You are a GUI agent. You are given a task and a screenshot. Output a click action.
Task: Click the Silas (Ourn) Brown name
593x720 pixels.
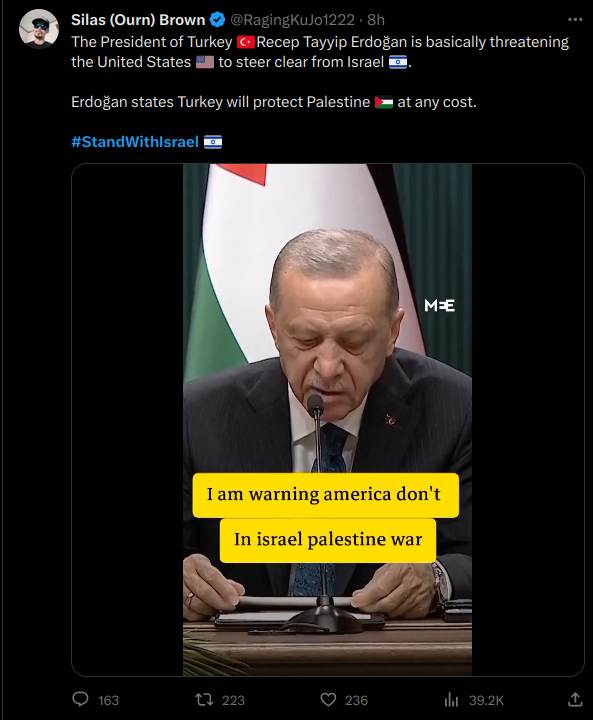(138, 20)
